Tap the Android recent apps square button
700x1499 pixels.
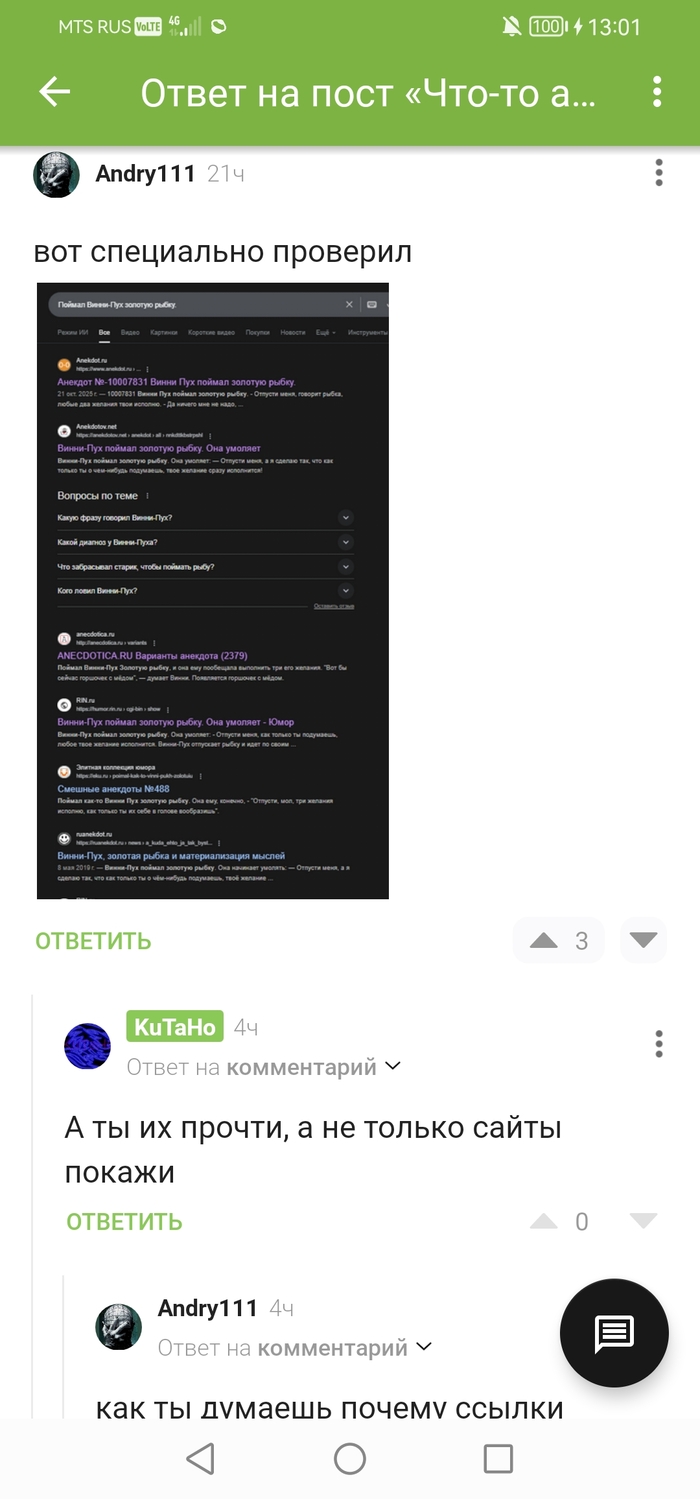click(498, 1459)
